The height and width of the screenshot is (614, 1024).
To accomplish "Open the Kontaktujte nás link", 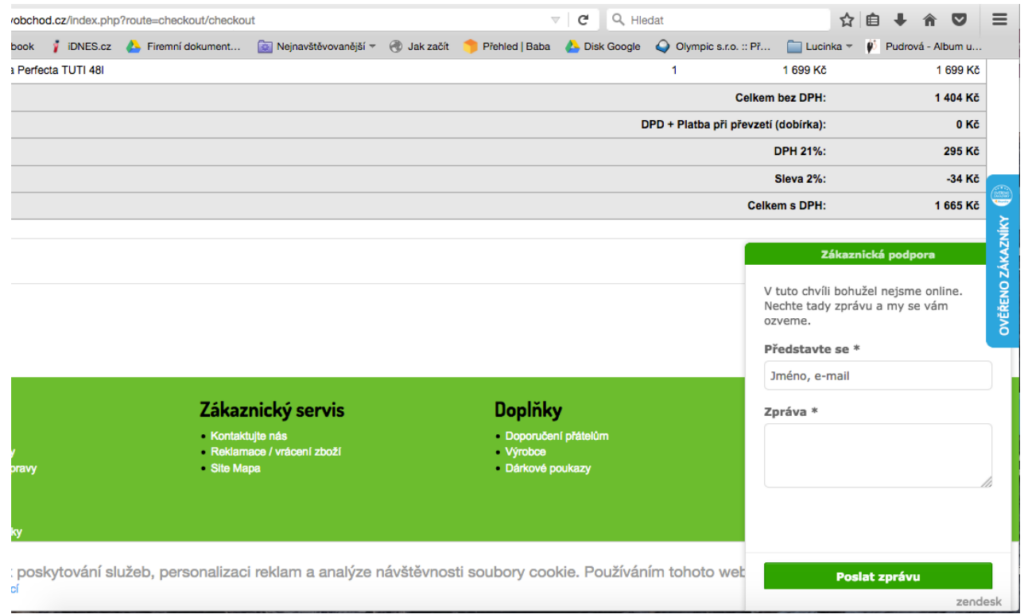I will [248, 436].
